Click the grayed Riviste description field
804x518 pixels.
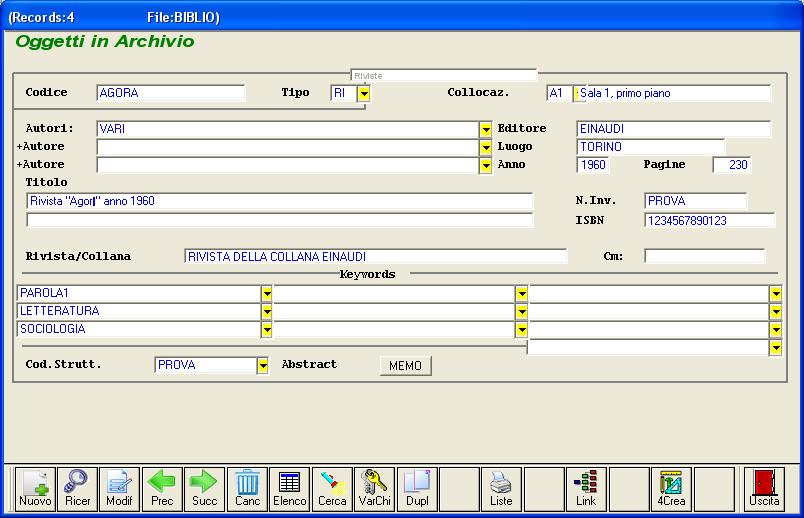tap(444, 75)
